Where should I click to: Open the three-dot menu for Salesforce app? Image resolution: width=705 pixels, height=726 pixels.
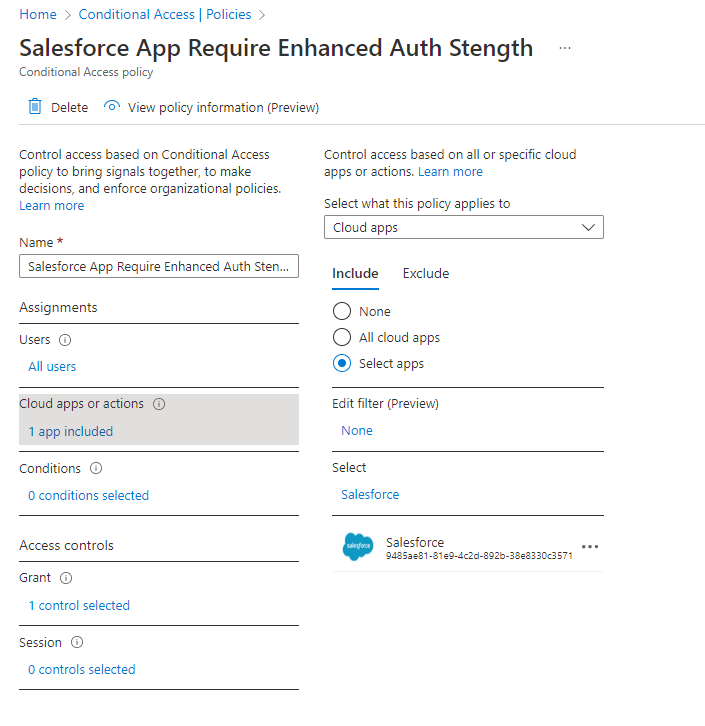590,547
